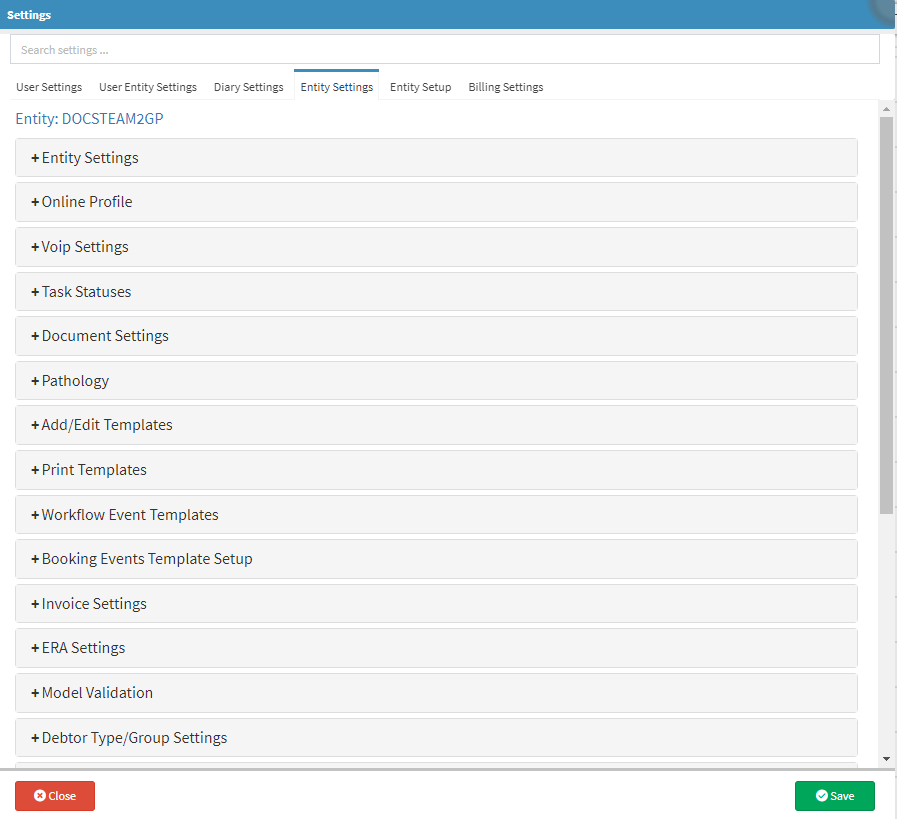Expand the Task Statuses section
This screenshot has width=897, height=819.
tap(436, 292)
